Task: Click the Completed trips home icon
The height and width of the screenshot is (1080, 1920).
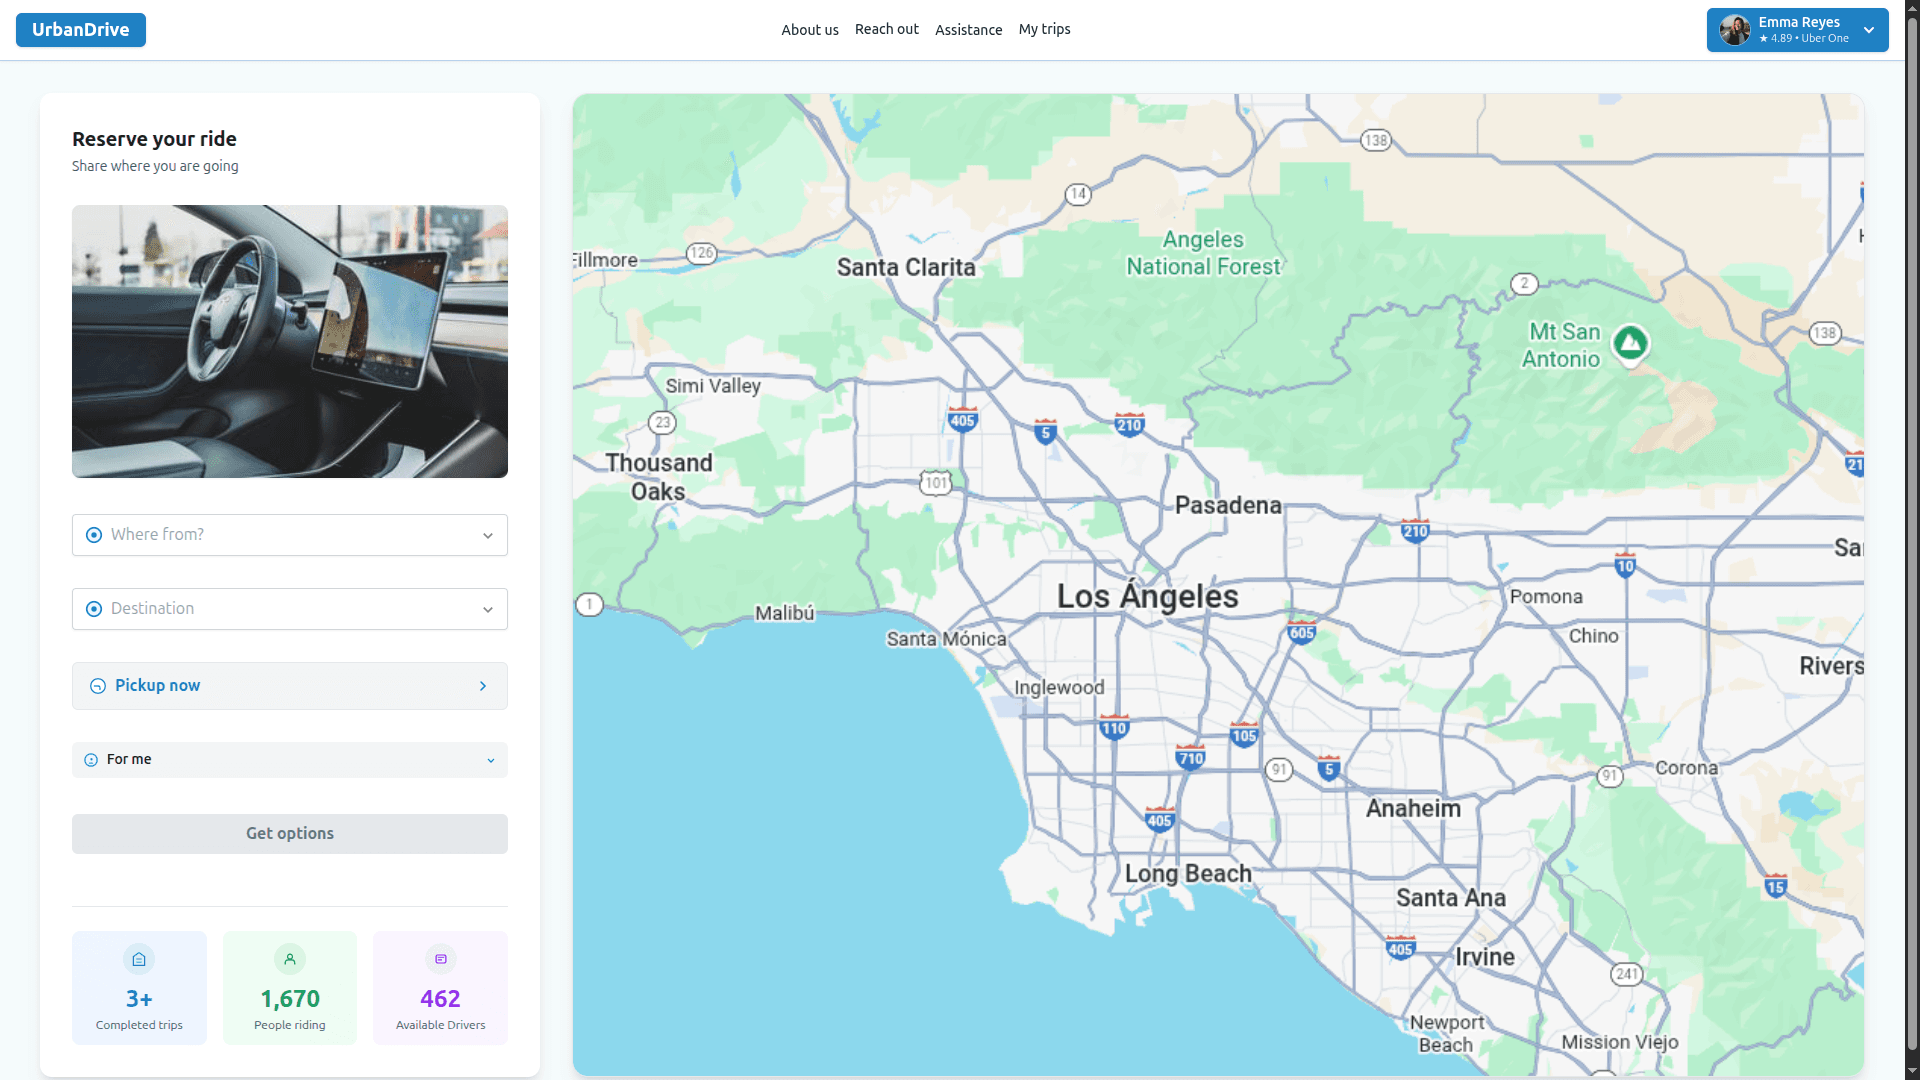Action: point(139,959)
